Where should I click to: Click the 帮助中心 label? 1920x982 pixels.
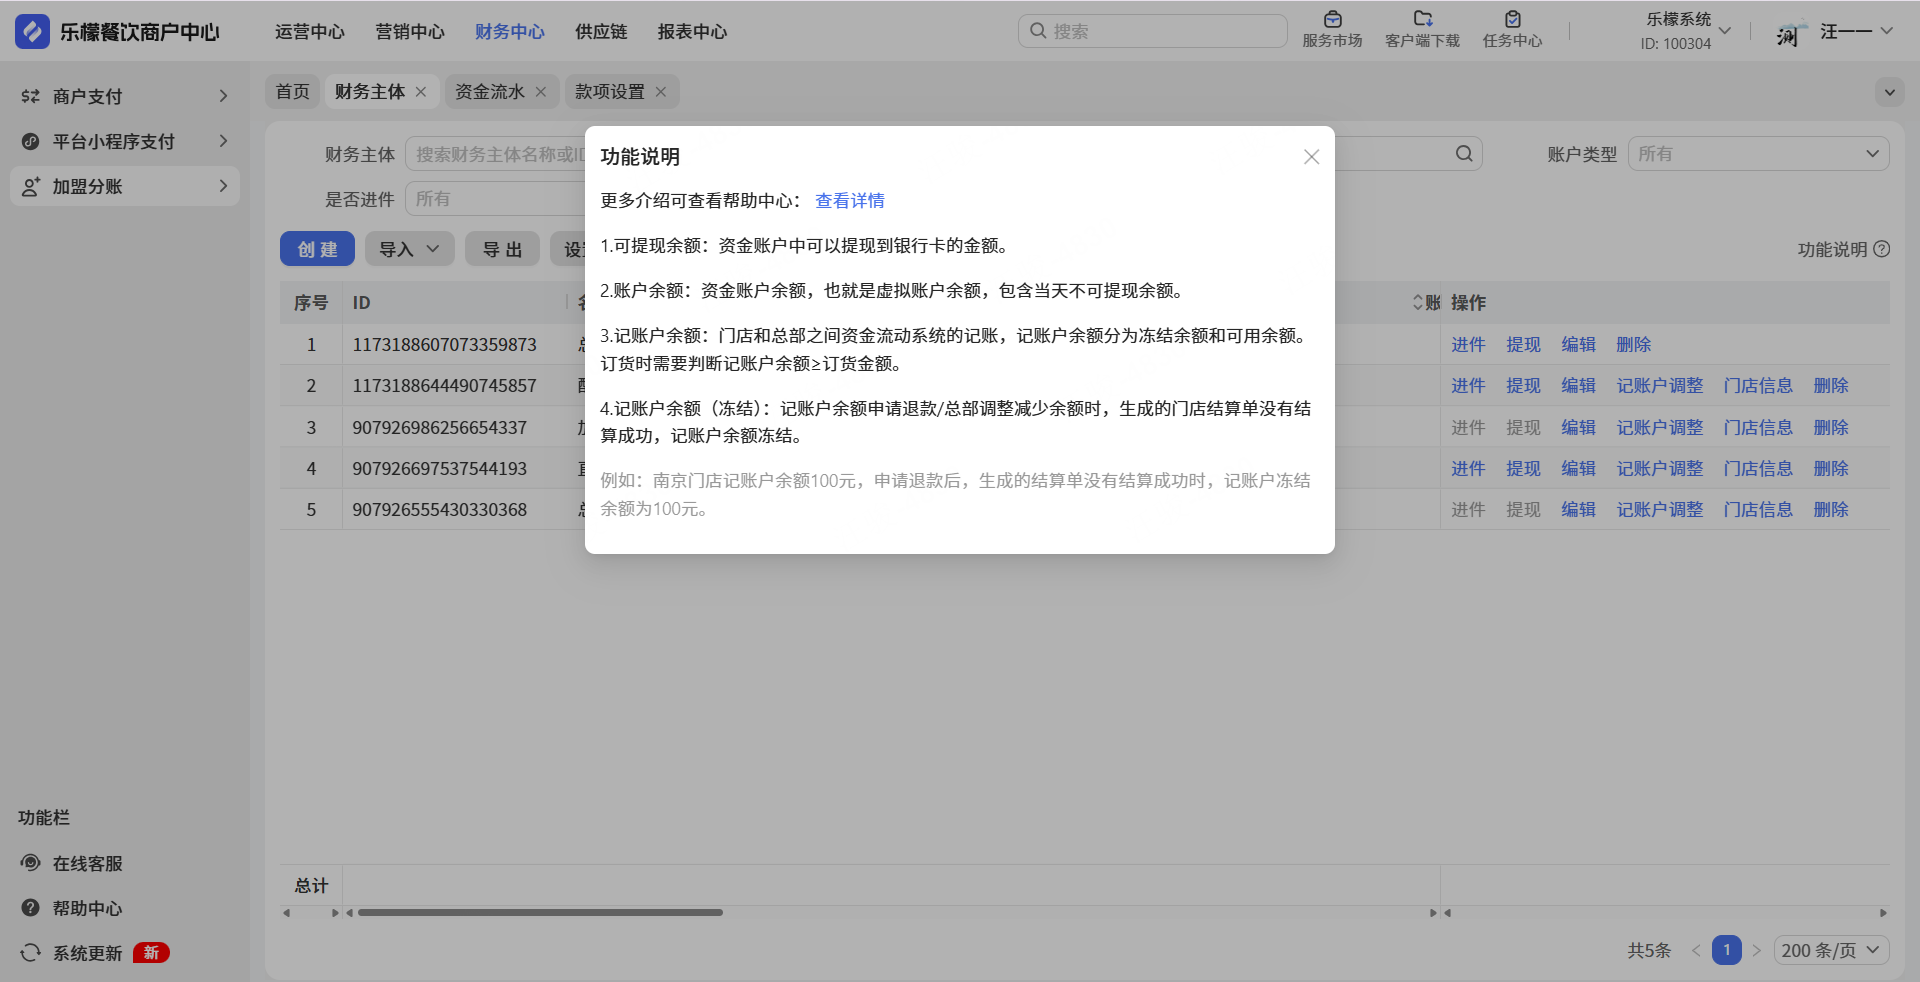[88, 909]
